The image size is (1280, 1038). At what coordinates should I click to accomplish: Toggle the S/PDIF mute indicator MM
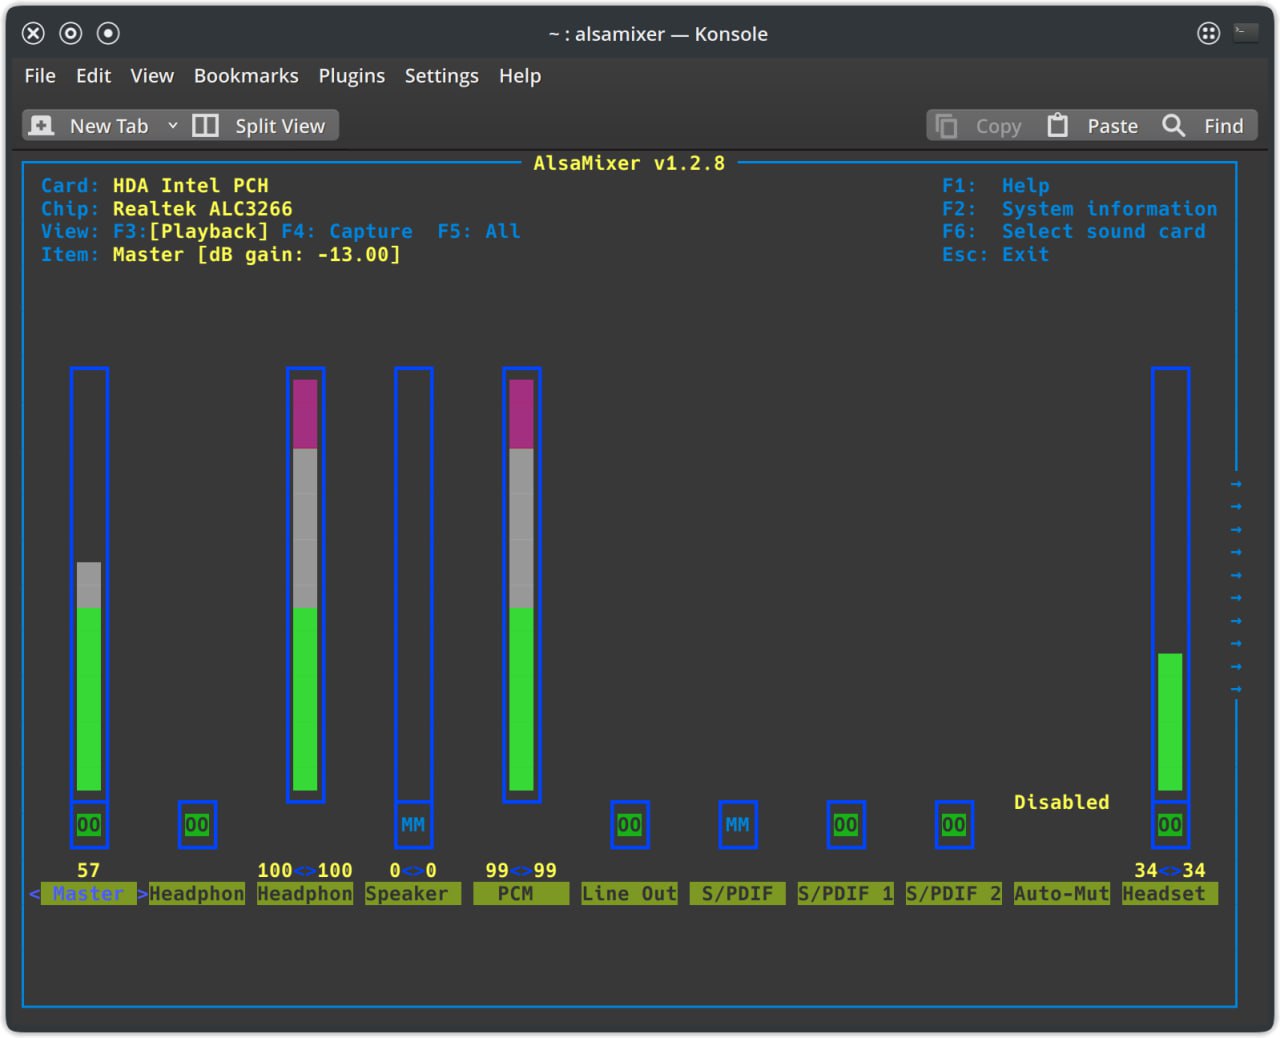tap(737, 825)
